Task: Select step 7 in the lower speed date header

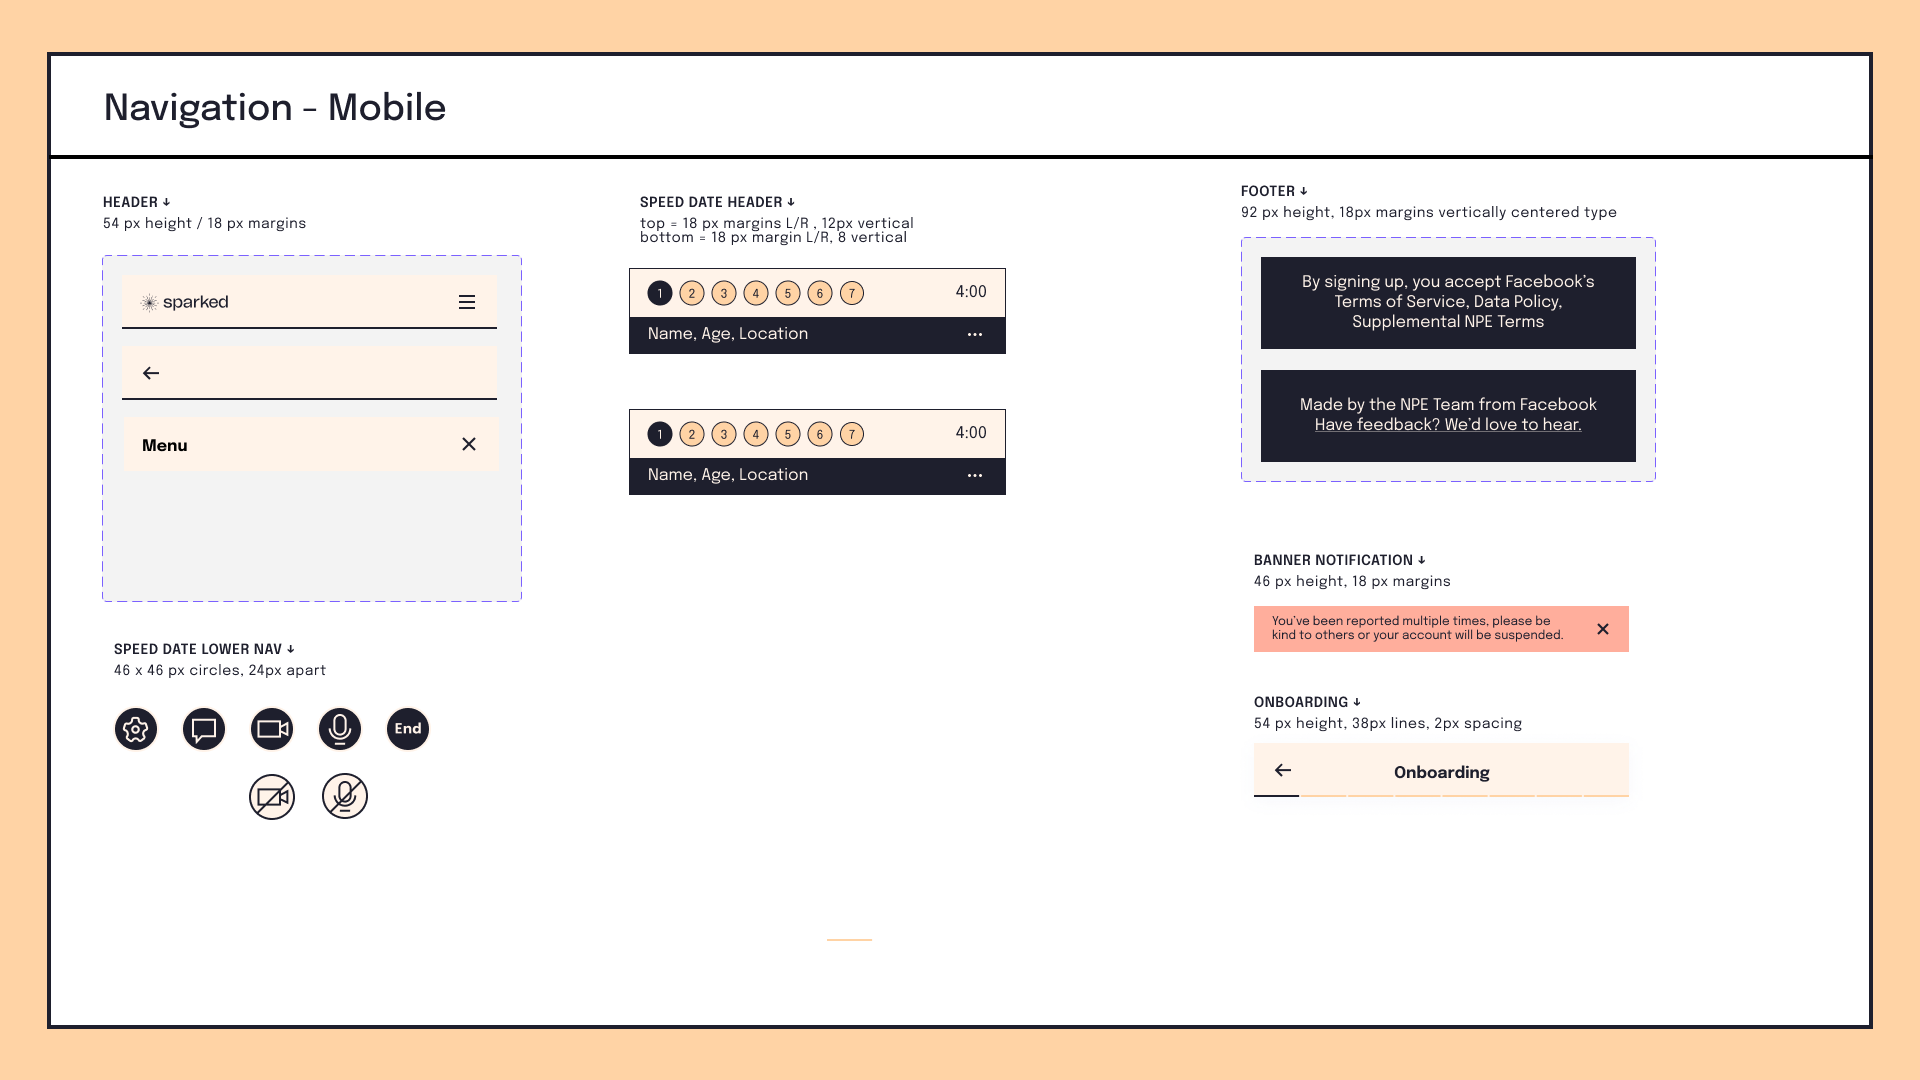Action: click(852, 434)
